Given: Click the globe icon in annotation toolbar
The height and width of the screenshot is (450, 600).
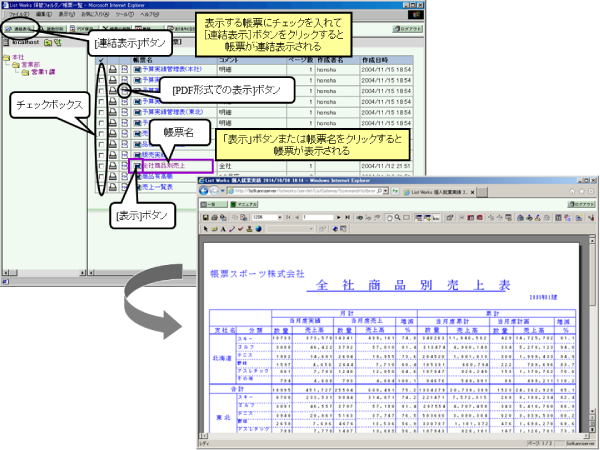Looking at the screenshot, I should (x=259, y=229).
